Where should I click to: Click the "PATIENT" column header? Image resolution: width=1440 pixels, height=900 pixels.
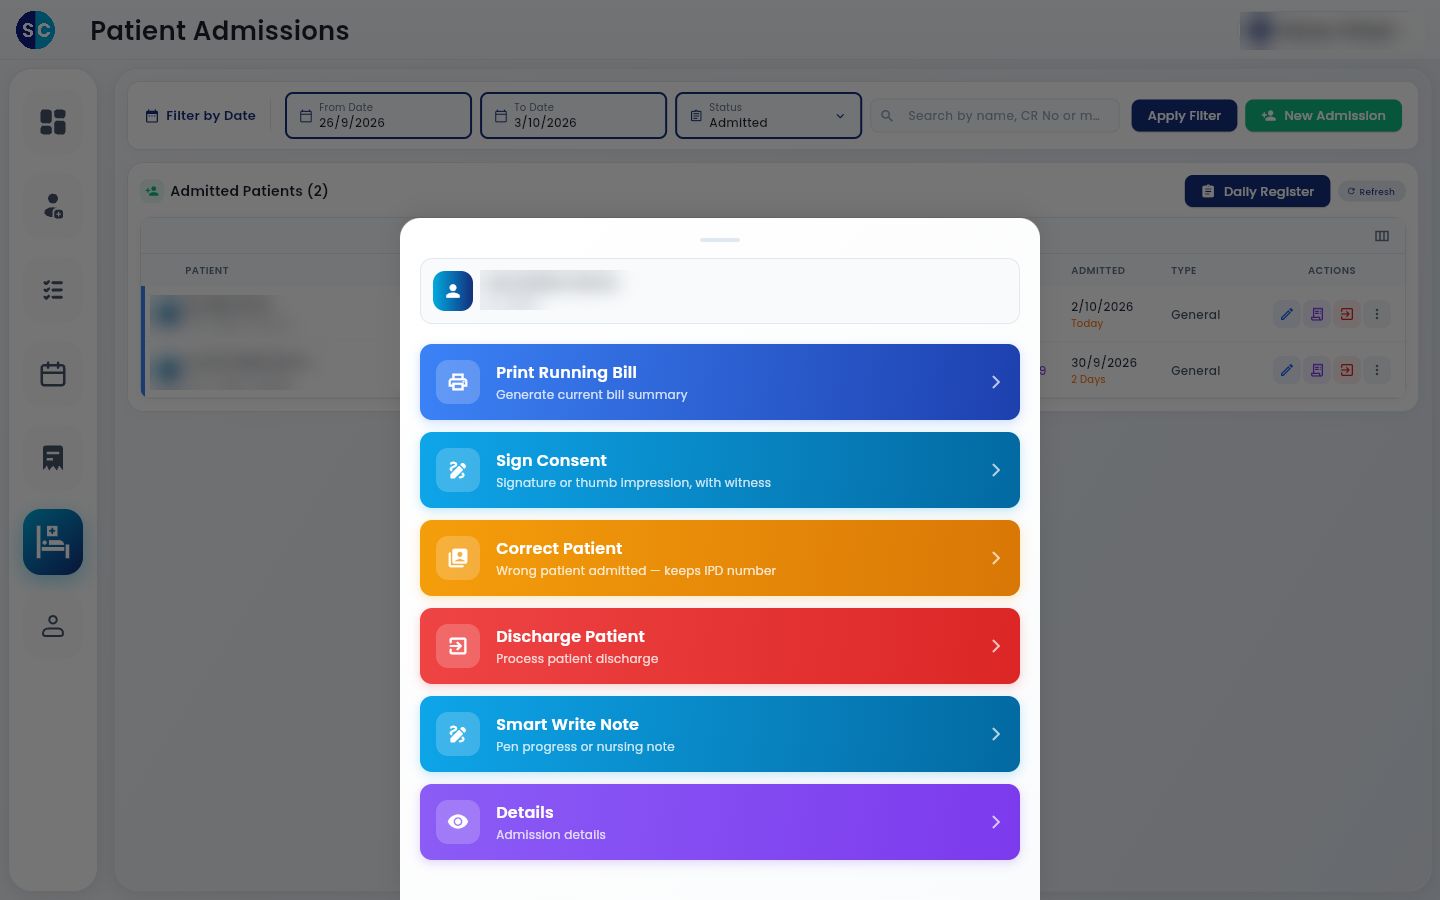tap(207, 271)
